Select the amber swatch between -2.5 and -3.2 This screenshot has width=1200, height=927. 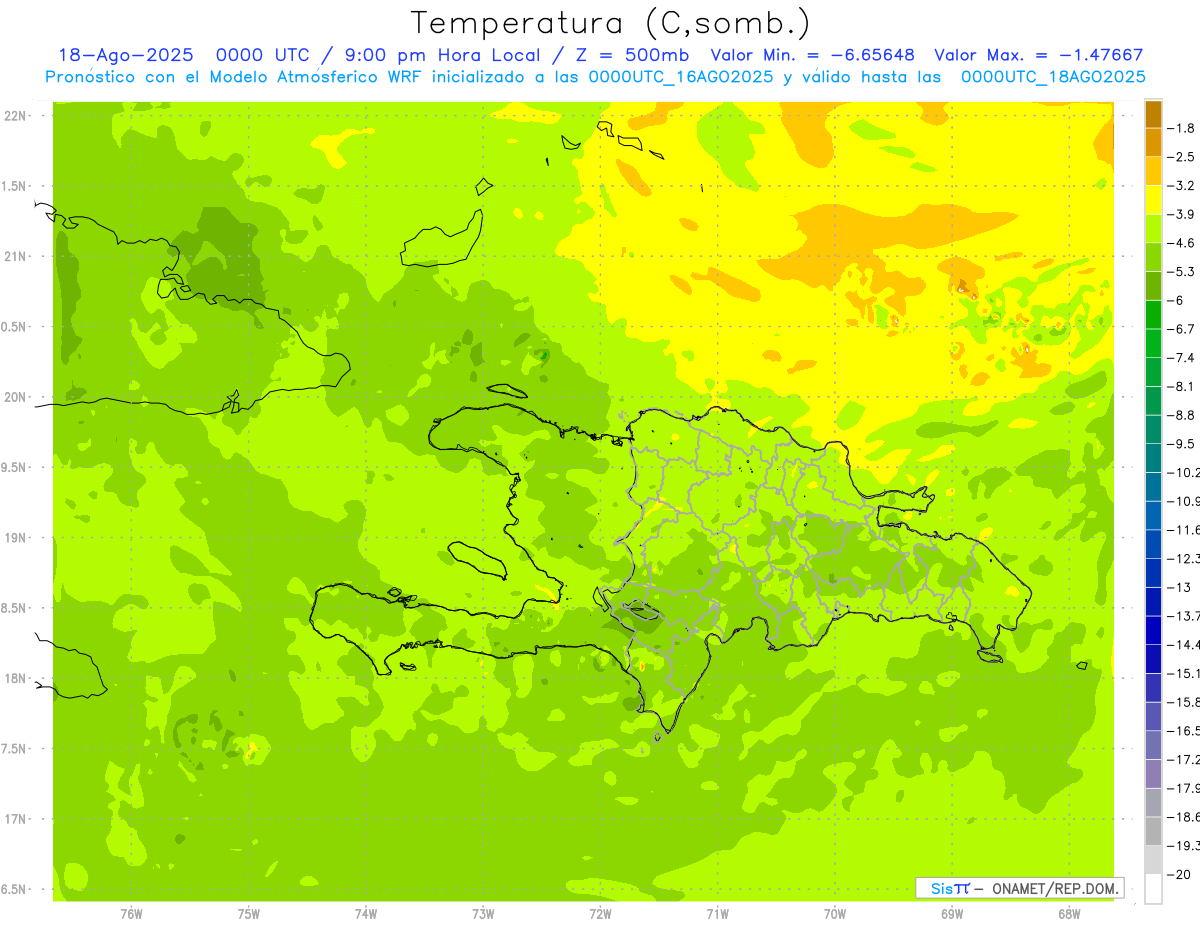coord(1153,171)
